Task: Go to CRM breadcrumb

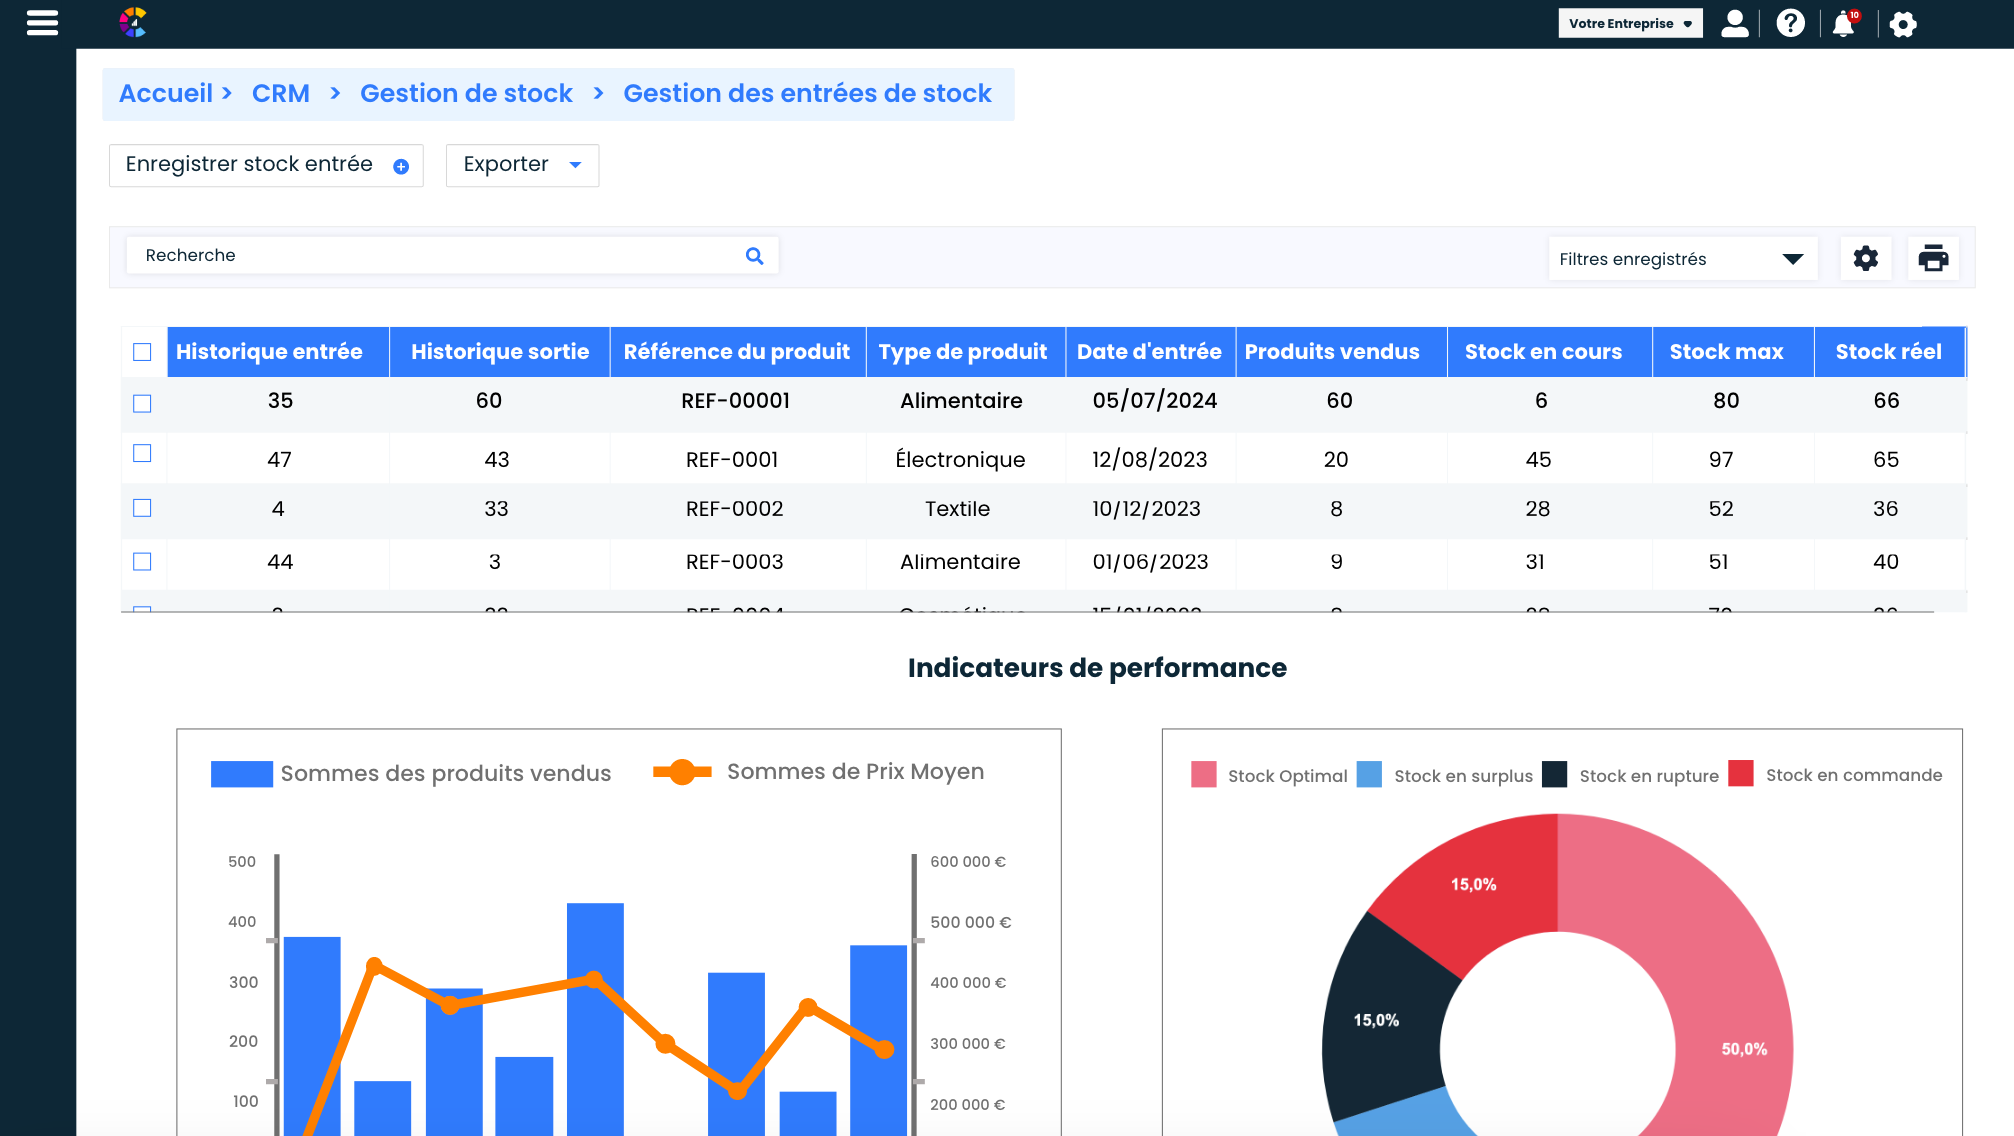Action: point(281,94)
